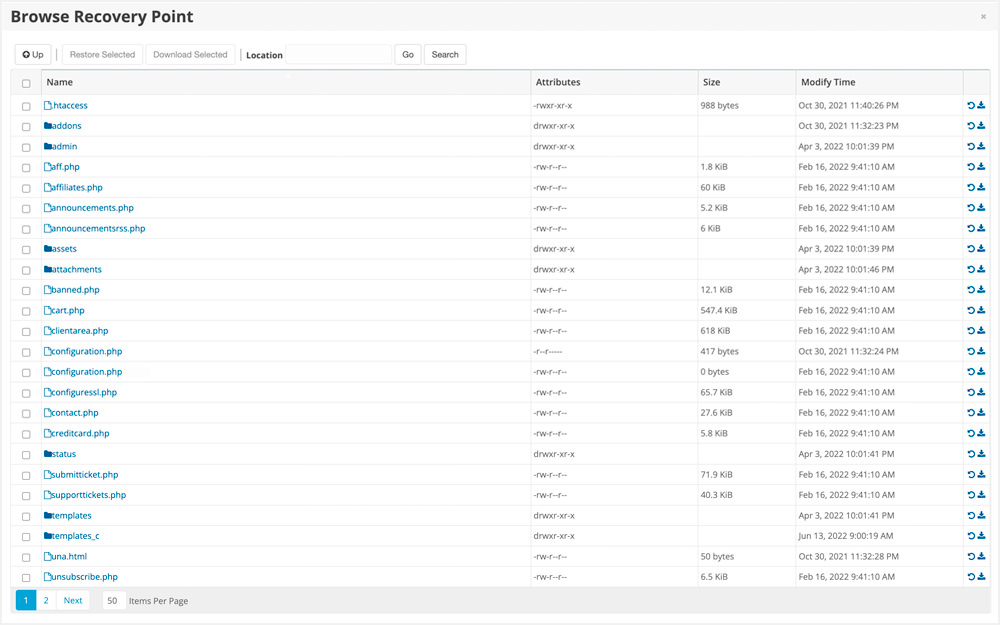This screenshot has width=1000, height=625.
Task: Close the Browse Recovery Point dialog
Action: 982,17
